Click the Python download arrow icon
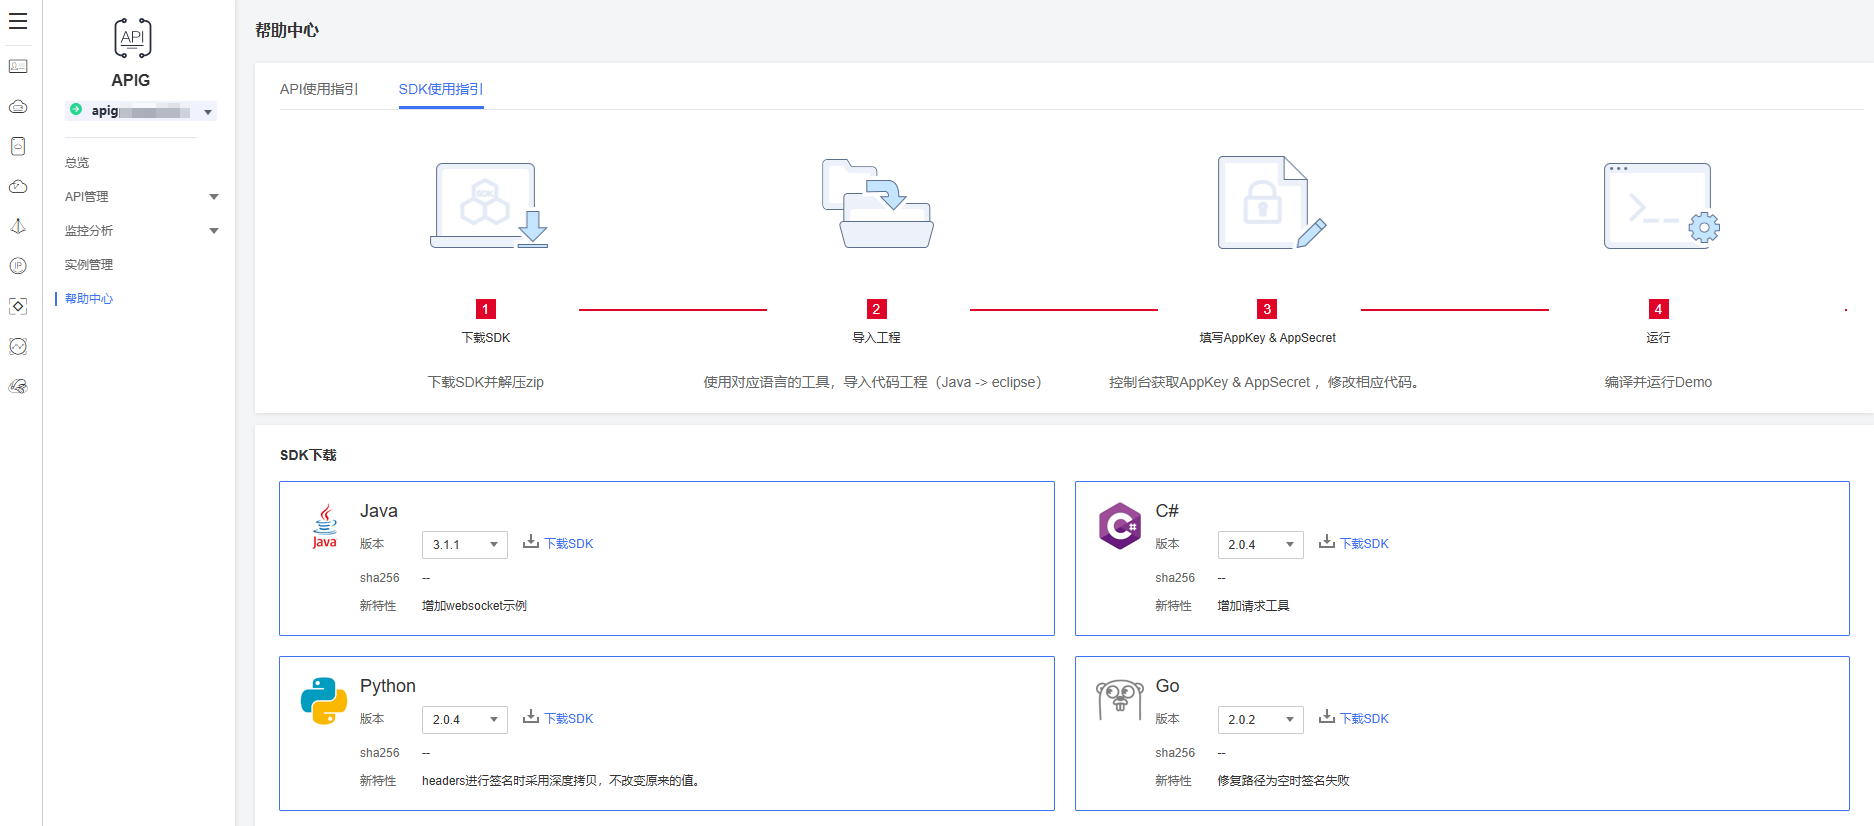Image resolution: width=1874 pixels, height=826 pixels. point(531,717)
